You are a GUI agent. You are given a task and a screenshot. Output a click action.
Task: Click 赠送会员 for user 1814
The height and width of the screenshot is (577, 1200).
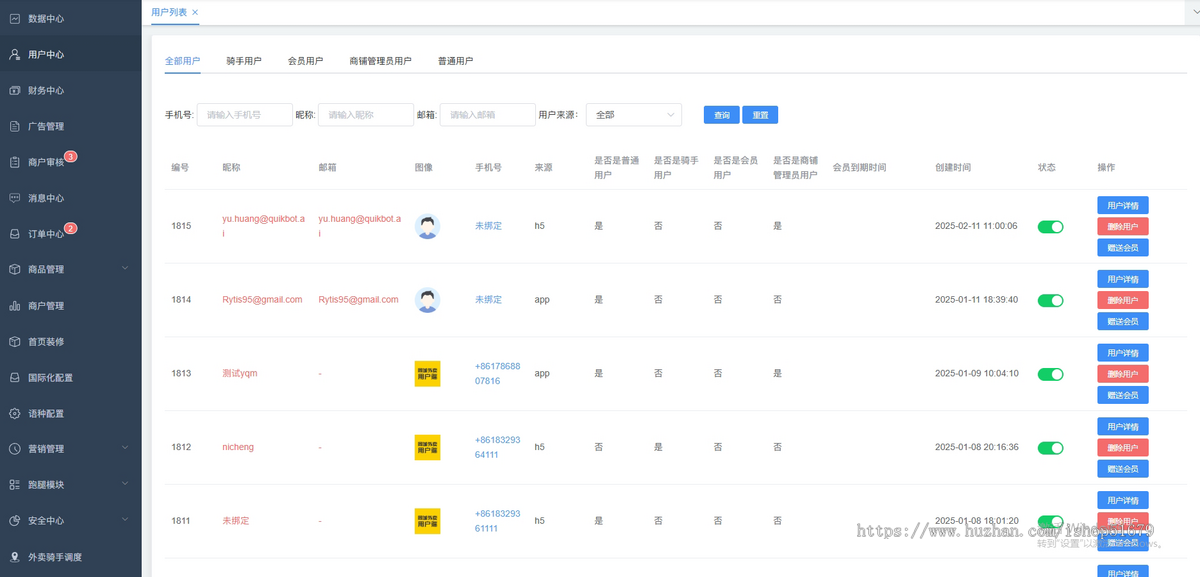pyautogui.click(x=1123, y=321)
